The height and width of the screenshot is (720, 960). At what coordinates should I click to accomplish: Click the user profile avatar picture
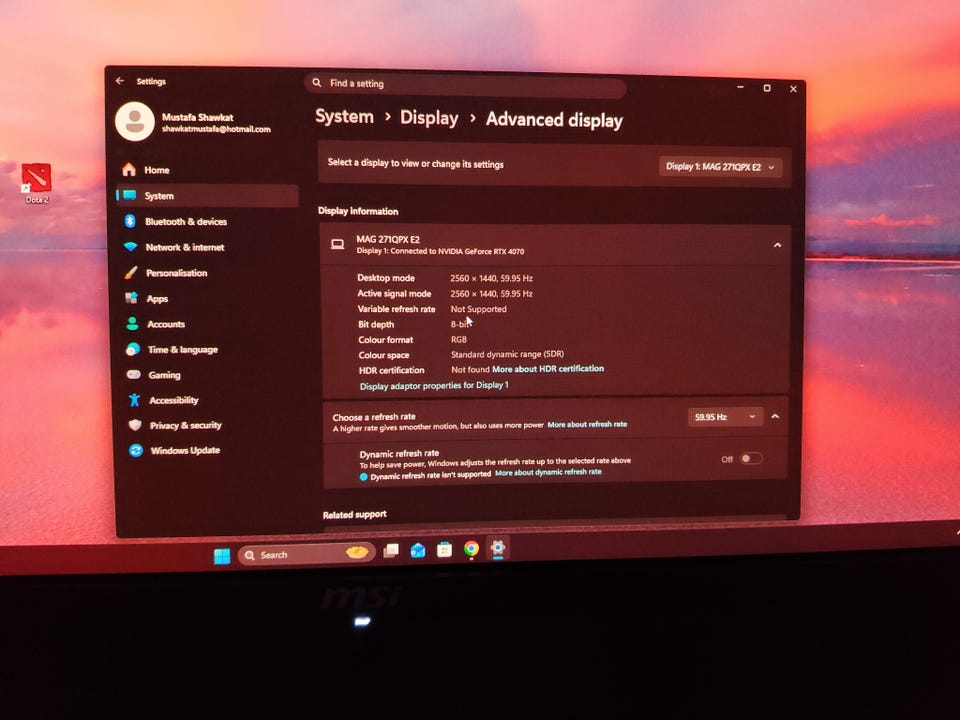point(135,121)
